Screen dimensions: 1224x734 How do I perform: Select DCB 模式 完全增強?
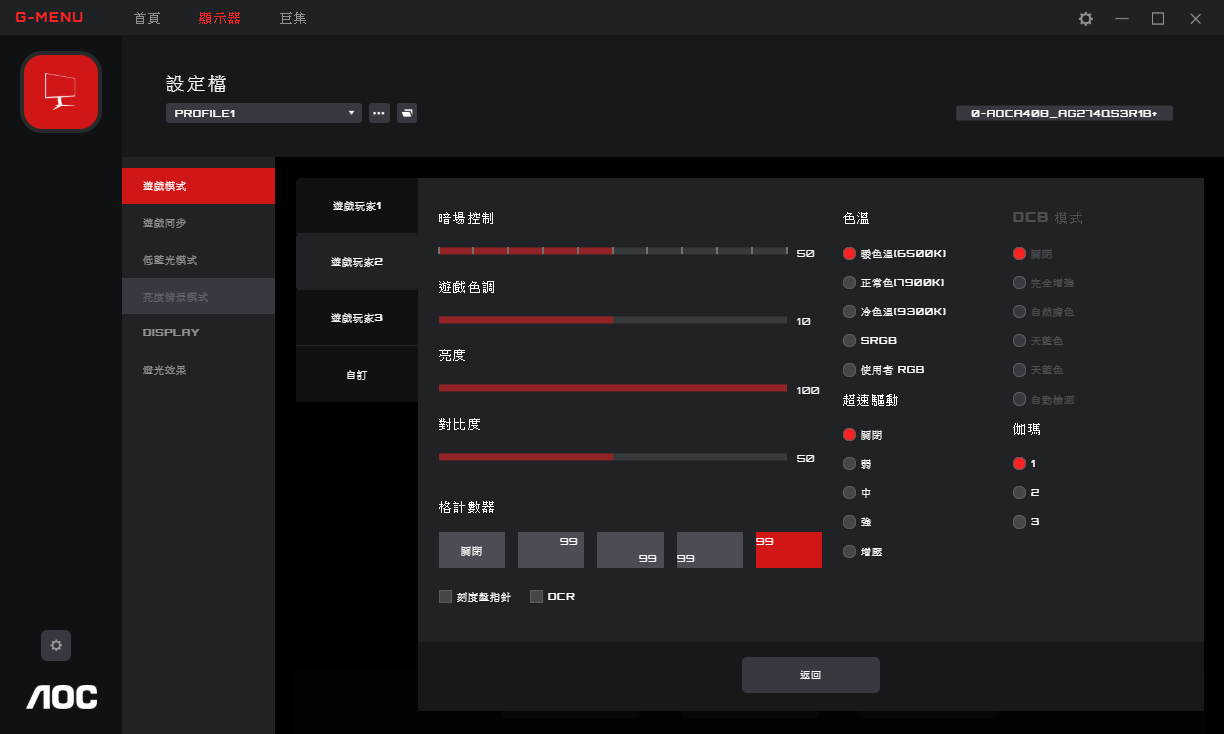point(1020,283)
